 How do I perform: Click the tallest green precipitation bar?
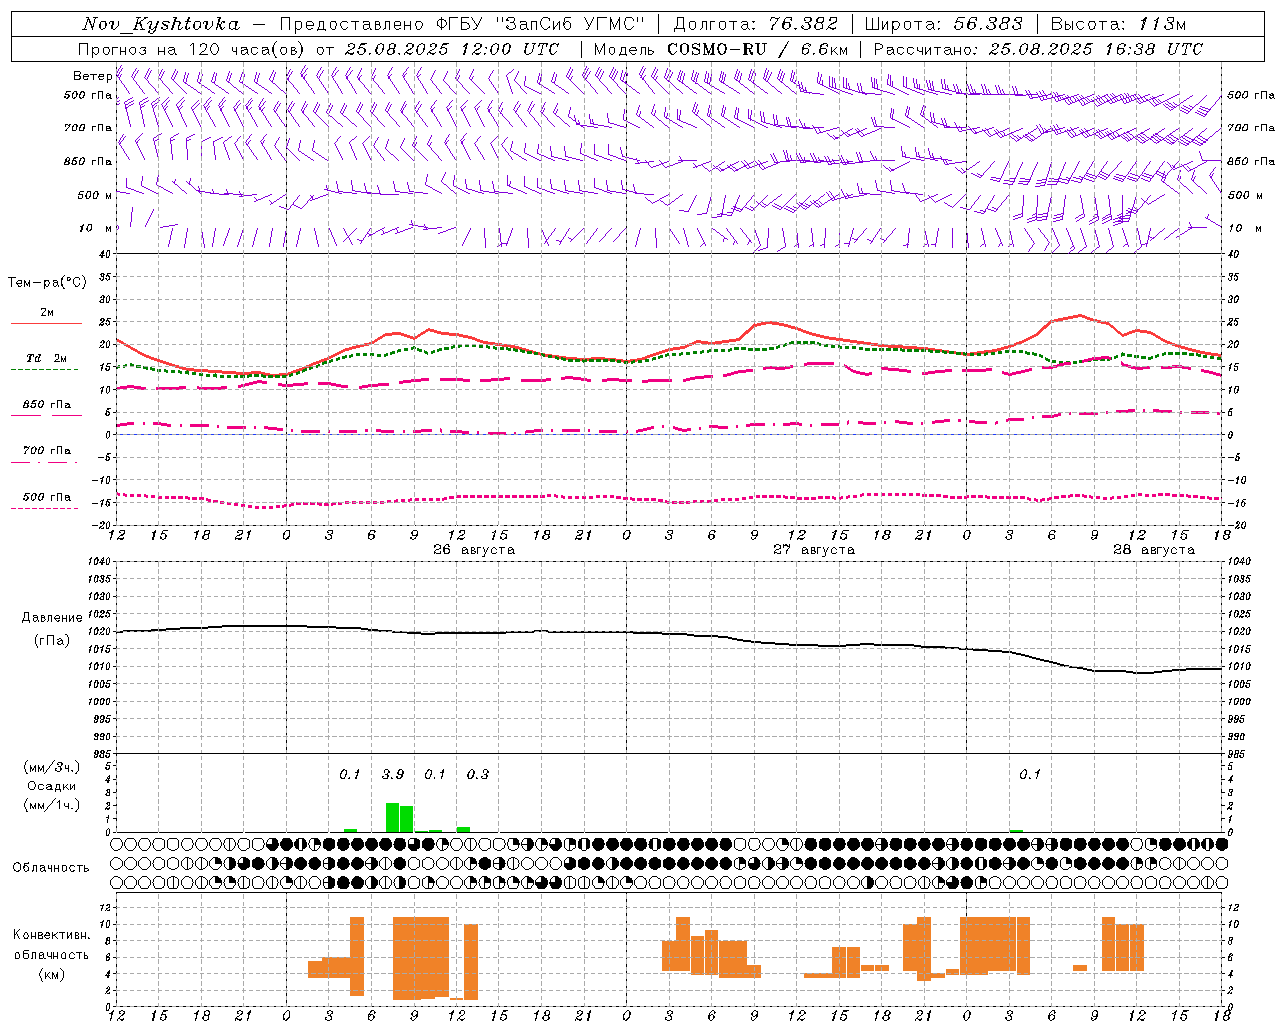click(x=393, y=817)
